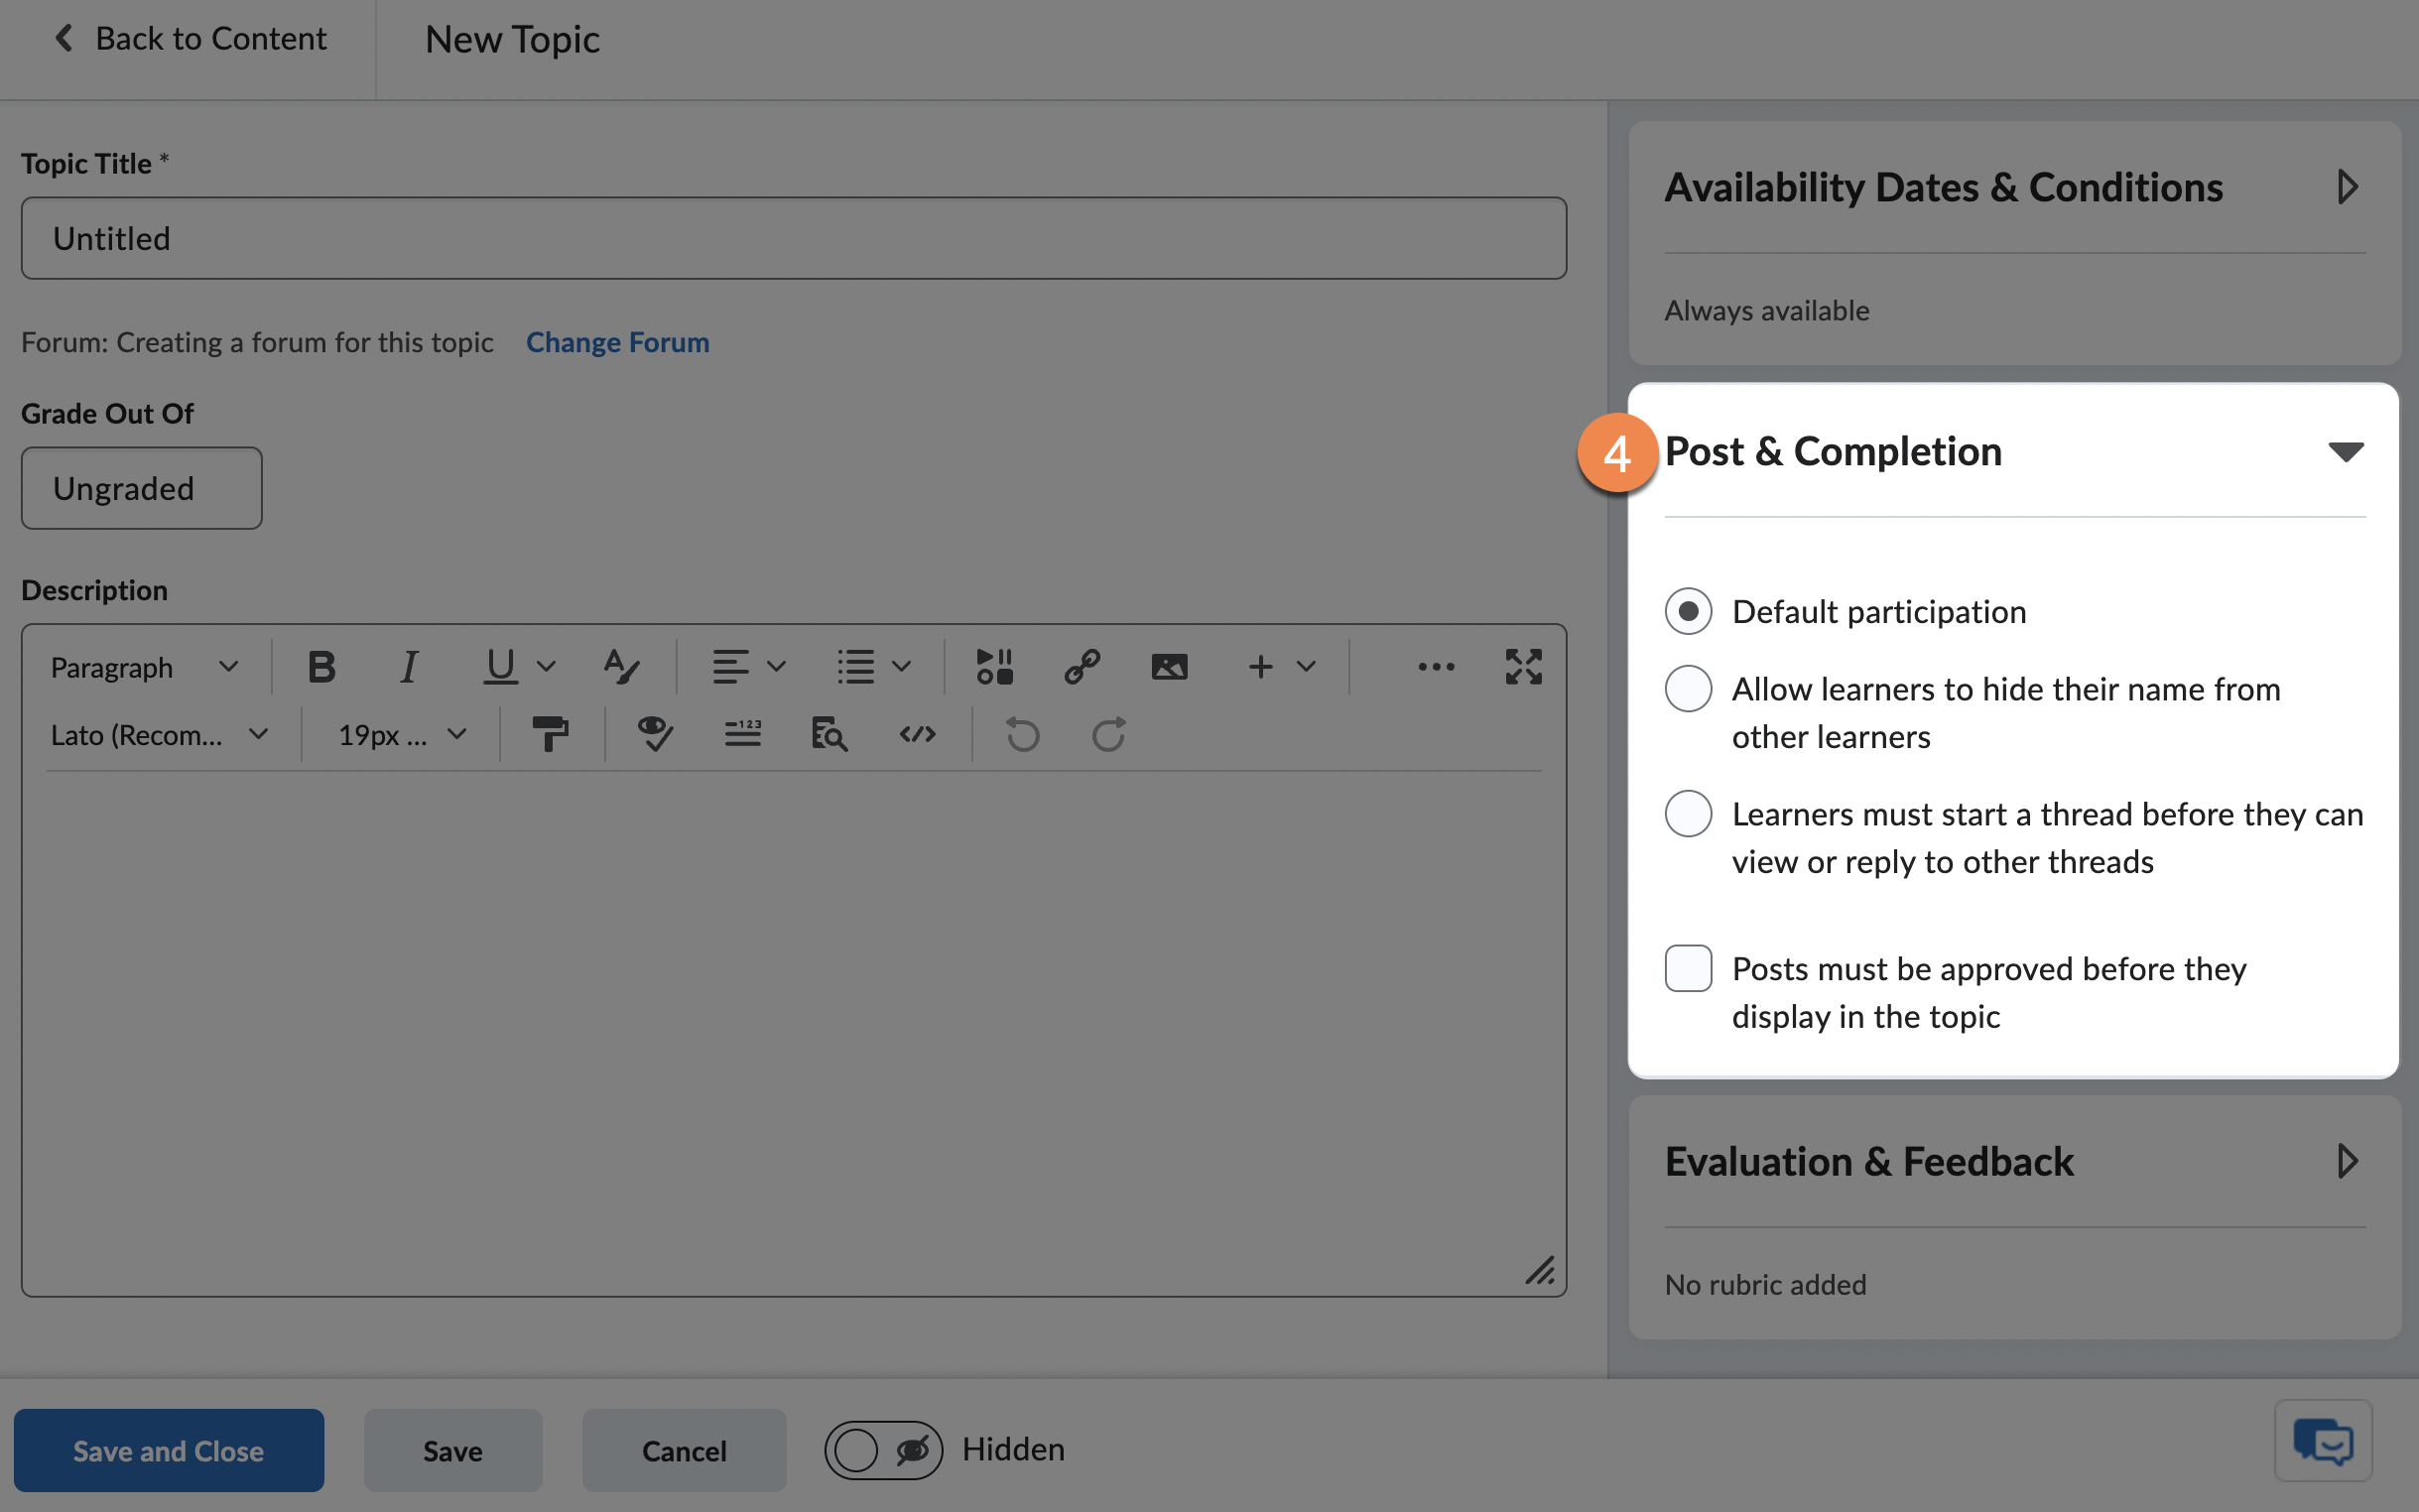
Task: Save and Close the new topic
Action: [x=168, y=1449]
